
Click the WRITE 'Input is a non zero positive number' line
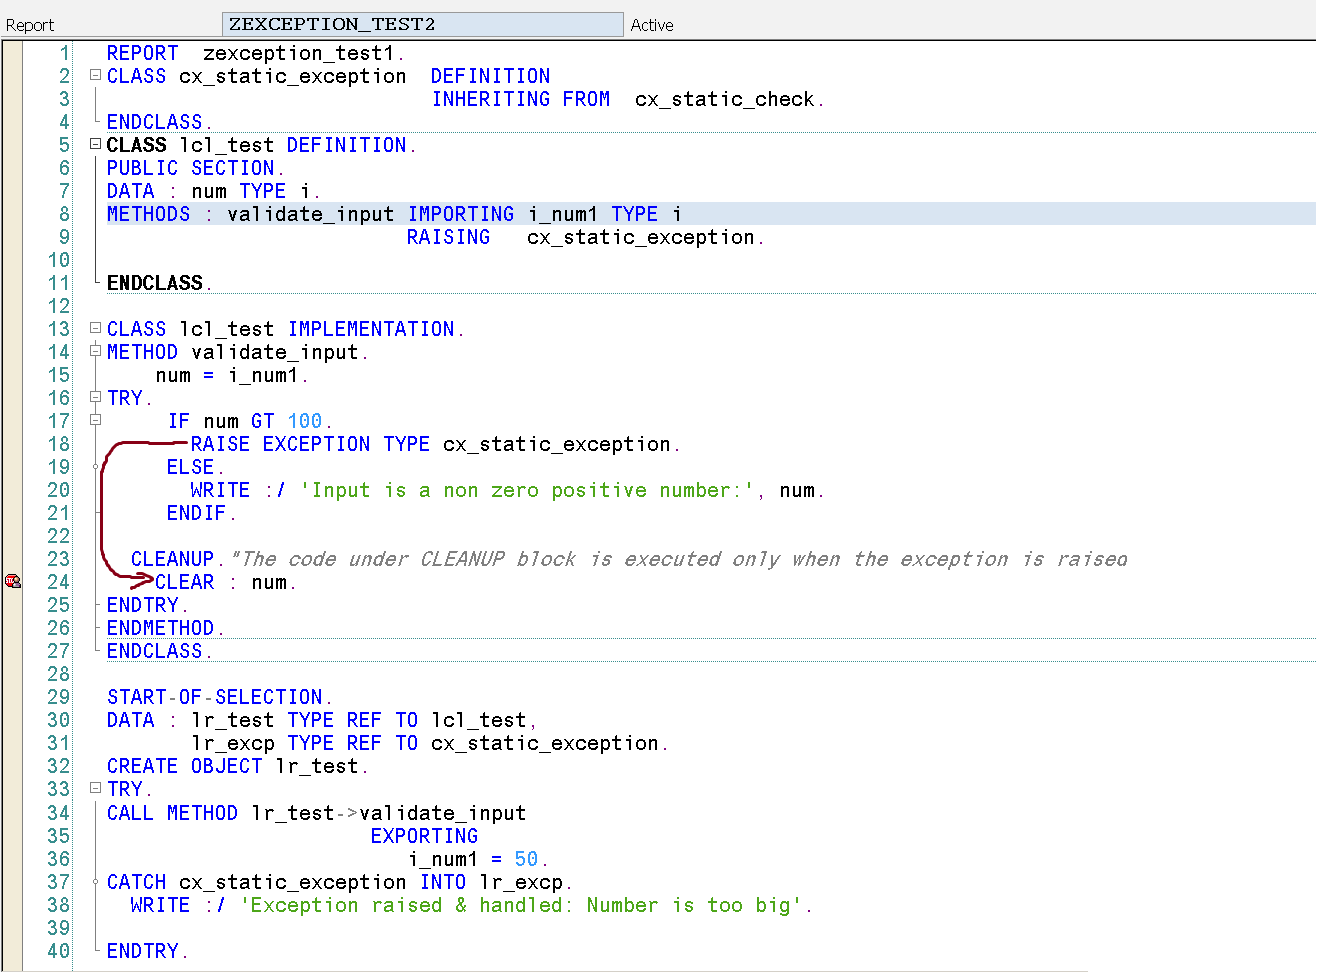(507, 490)
